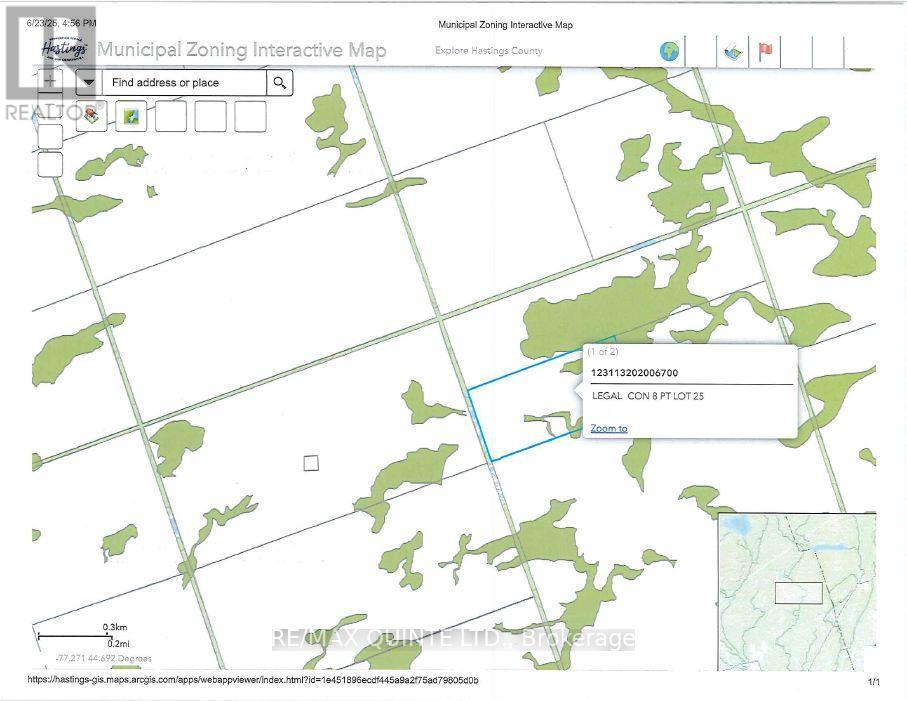The image size is (907, 701).
Task: Click the Zoom to link in popup
Action: coord(609,428)
